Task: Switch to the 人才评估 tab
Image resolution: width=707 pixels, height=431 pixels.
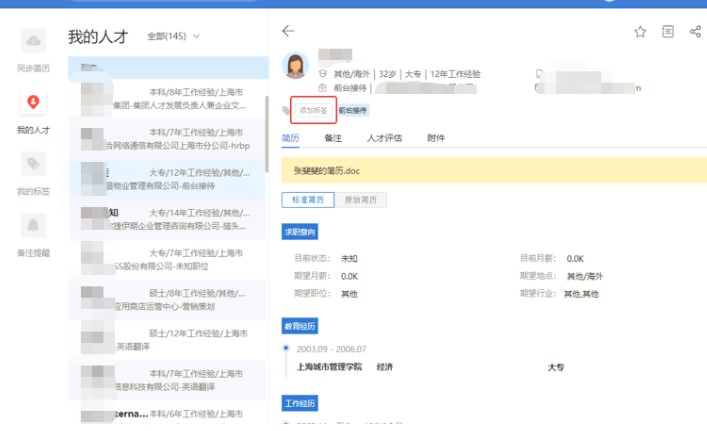Action: [x=383, y=138]
